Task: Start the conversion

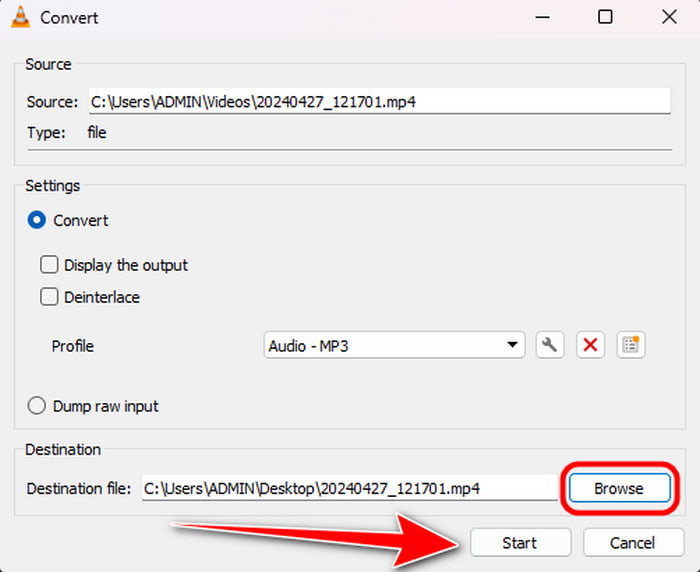Action: coord(521,543)
